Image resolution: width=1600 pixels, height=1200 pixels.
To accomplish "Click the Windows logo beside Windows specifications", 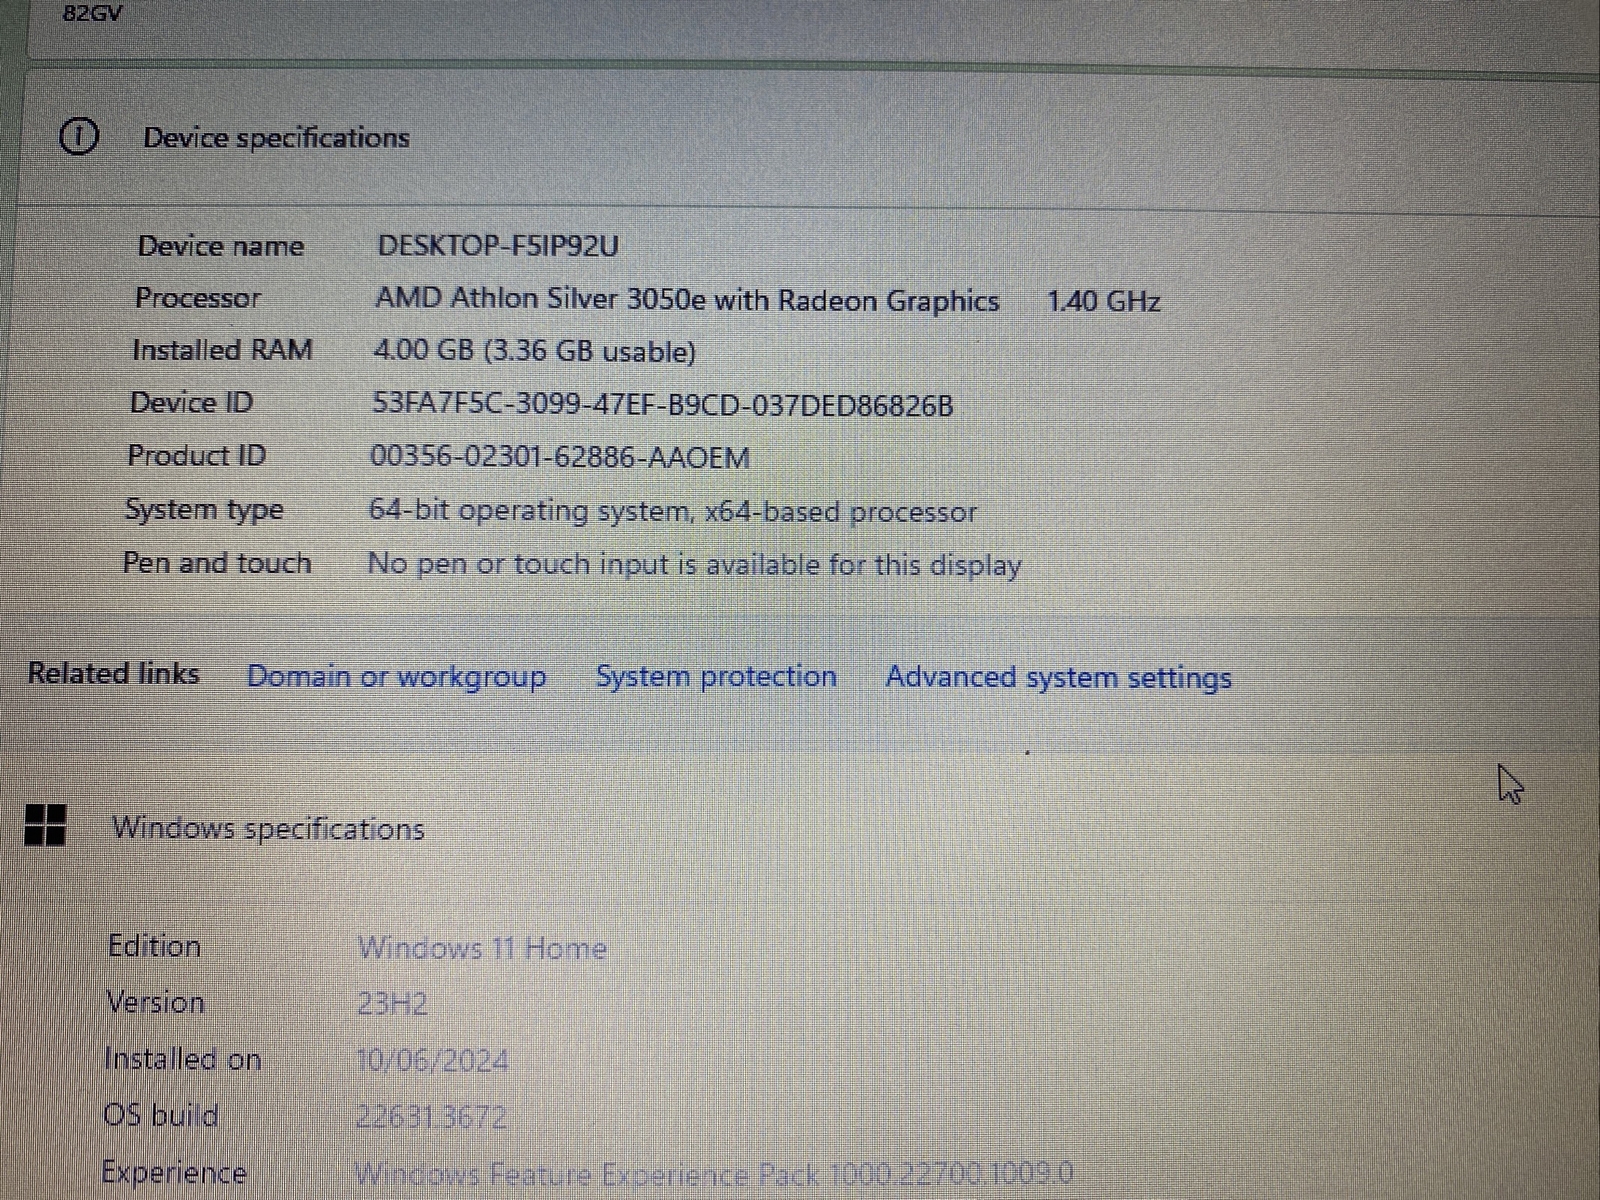I will [46, 825].
